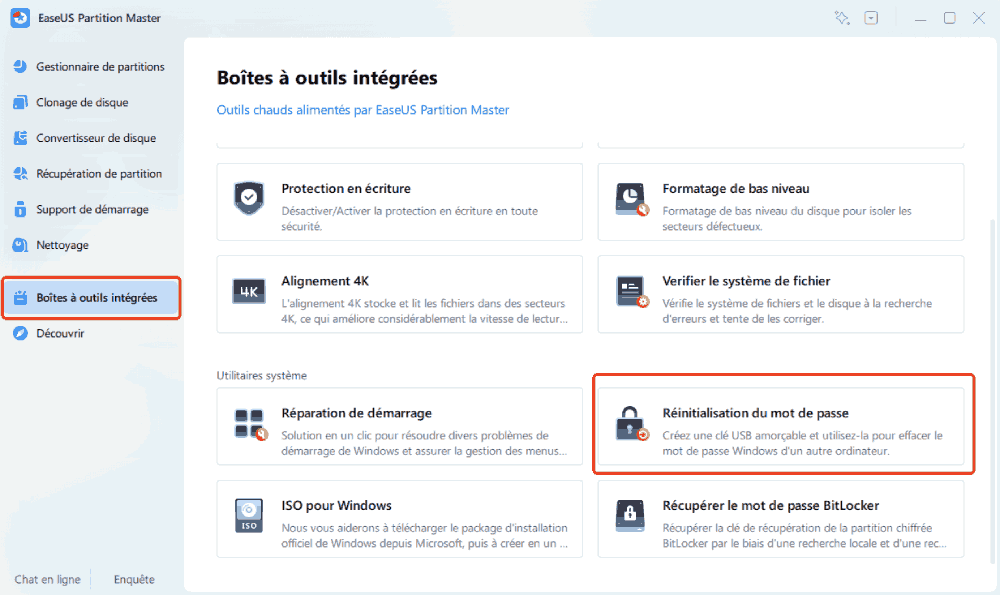Launch Formatage de bas niveau tool
Image resolution: width=1000 pixels, height=595 pixels.
[781, 202]
